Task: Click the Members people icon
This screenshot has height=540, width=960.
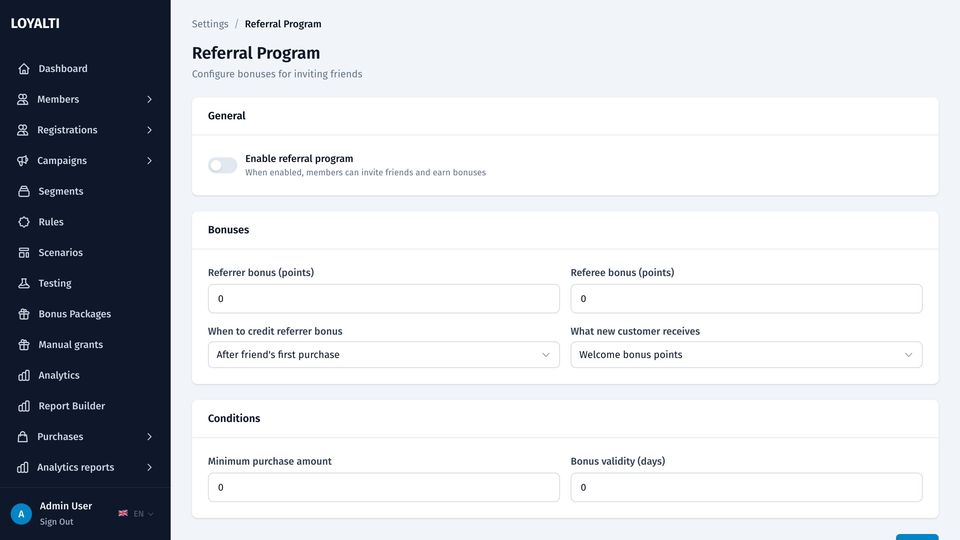Action: coord(23,99)
